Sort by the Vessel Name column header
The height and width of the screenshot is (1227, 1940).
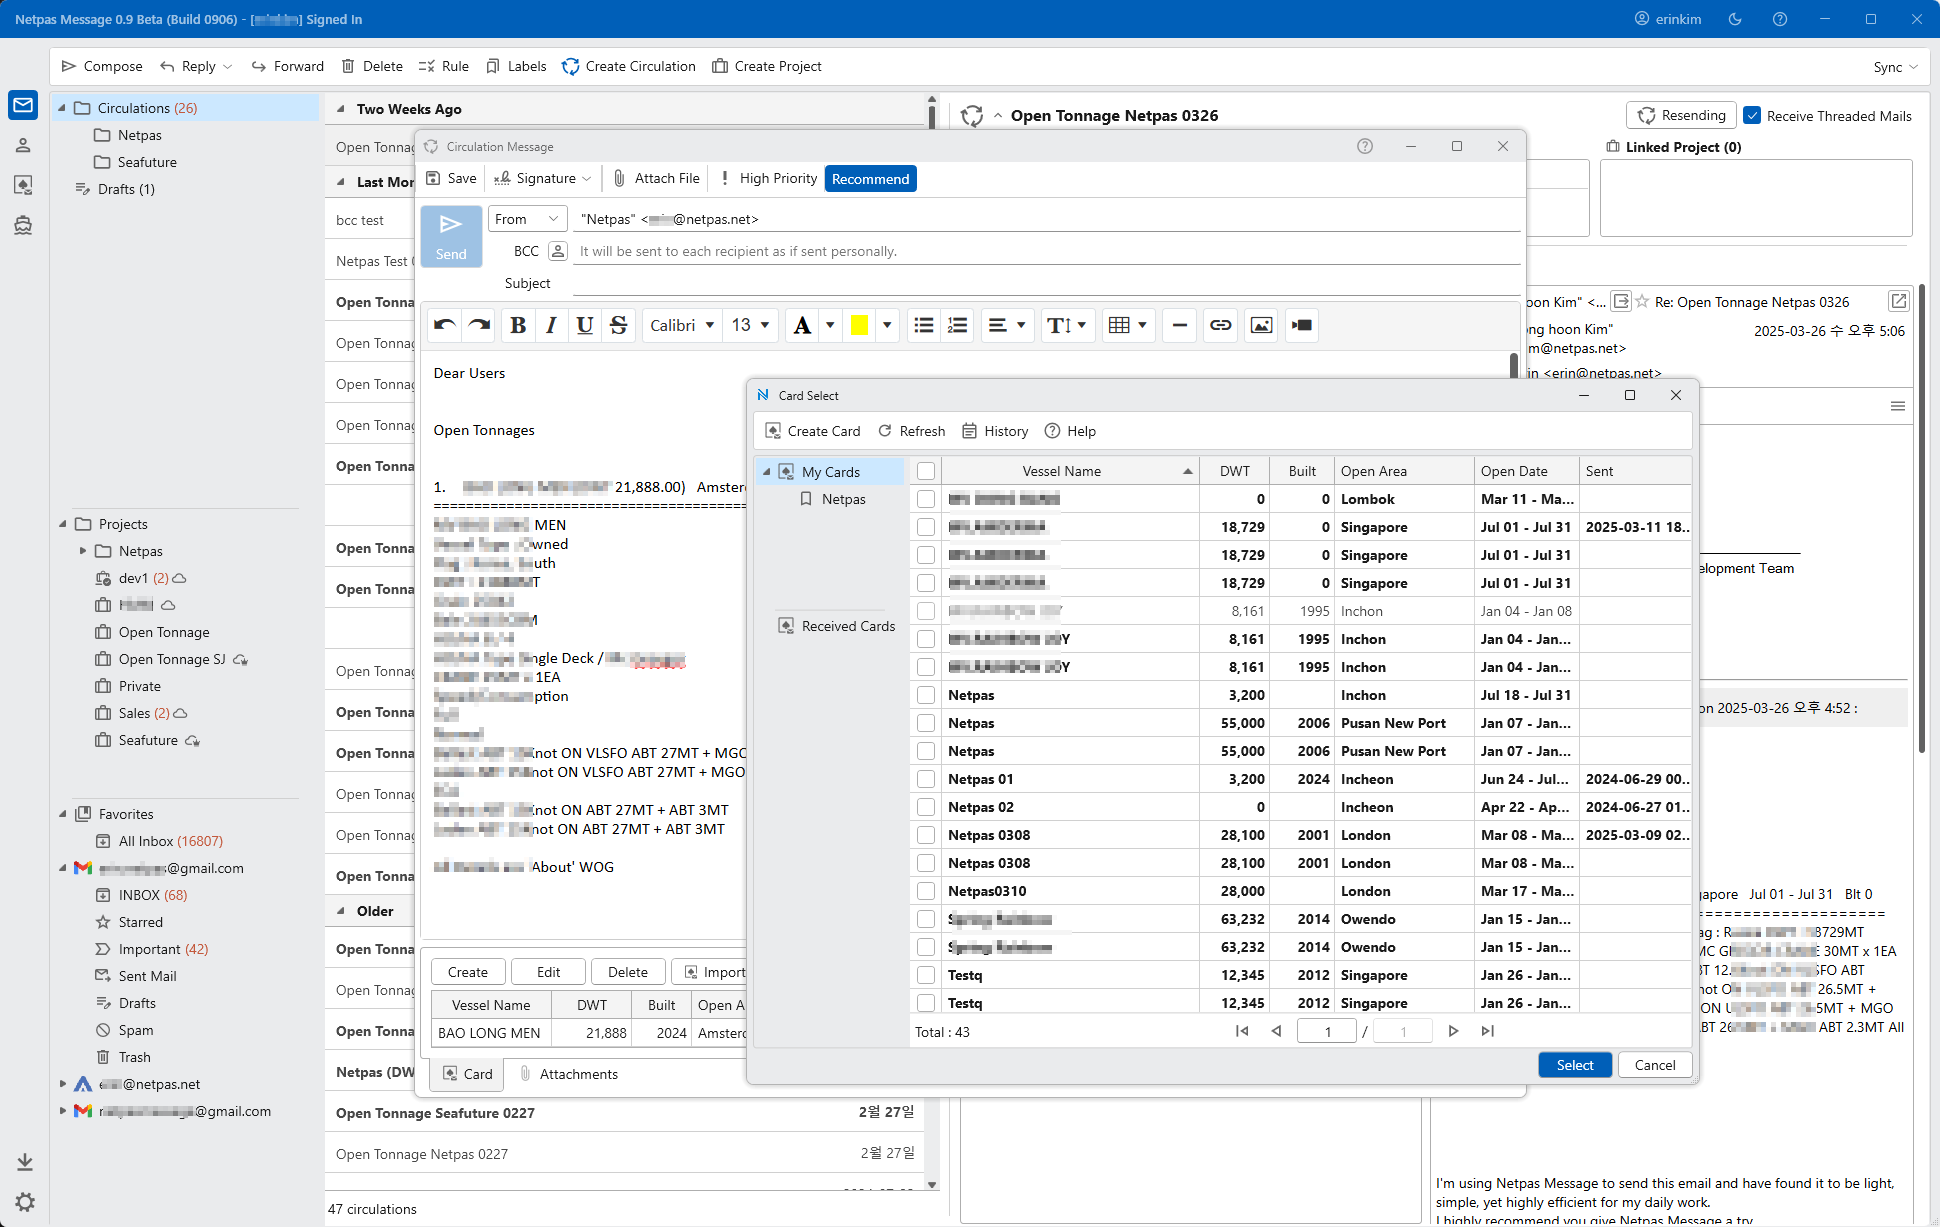1070,471
